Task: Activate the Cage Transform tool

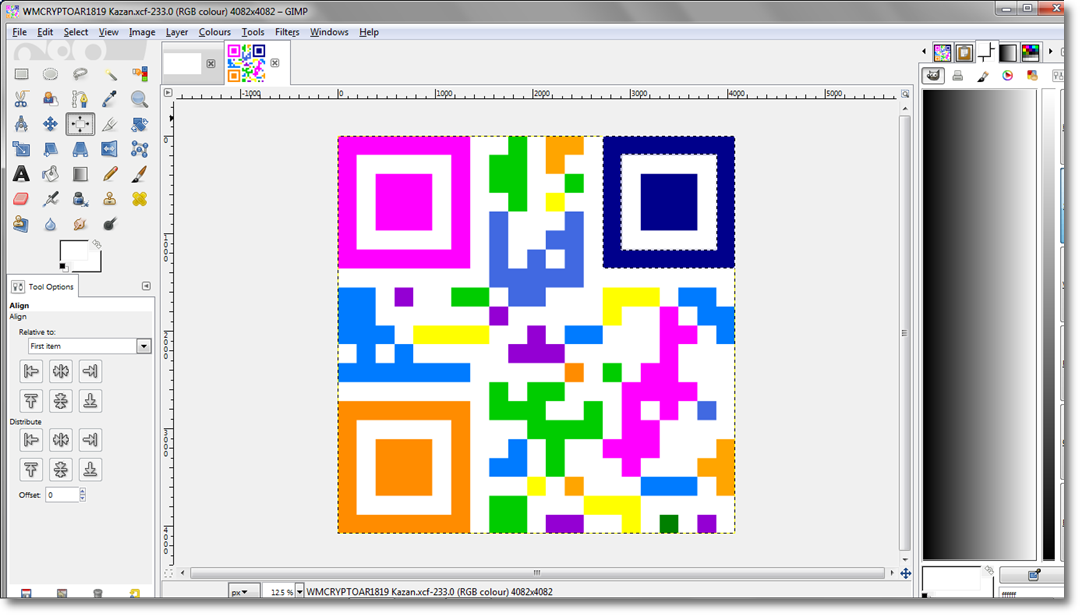Action: 139,149
